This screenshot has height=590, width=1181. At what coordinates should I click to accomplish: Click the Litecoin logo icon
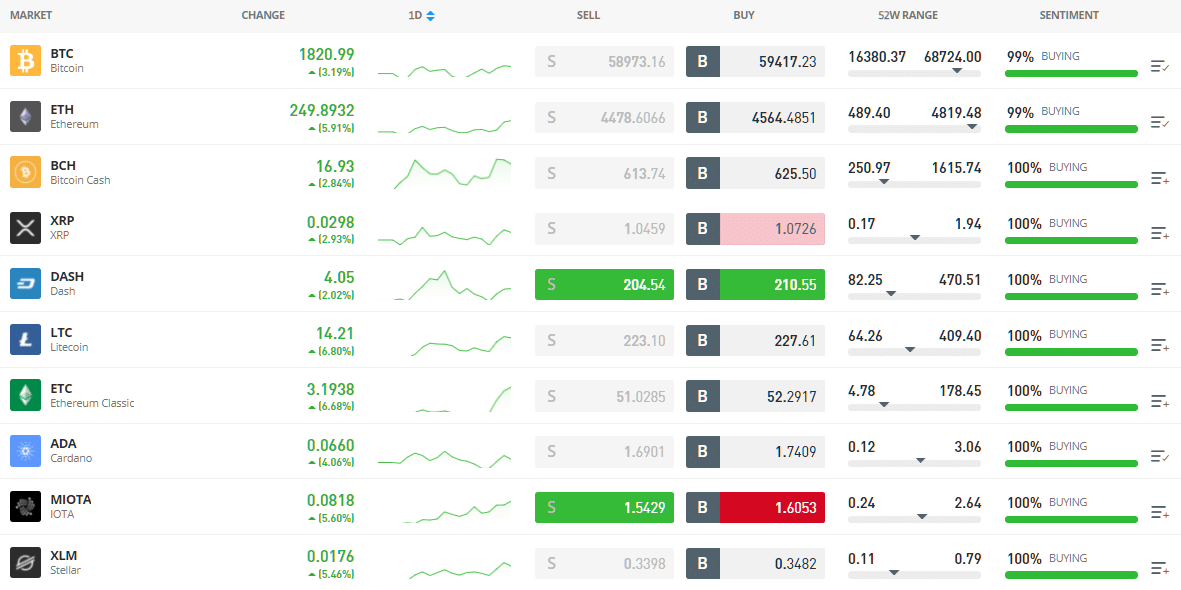26,340
